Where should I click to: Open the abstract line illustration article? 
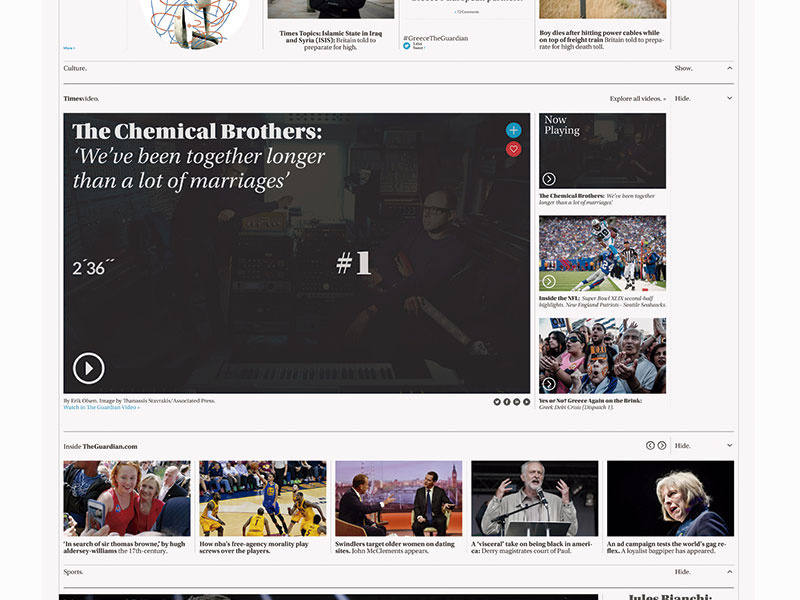tap(195, 23)
